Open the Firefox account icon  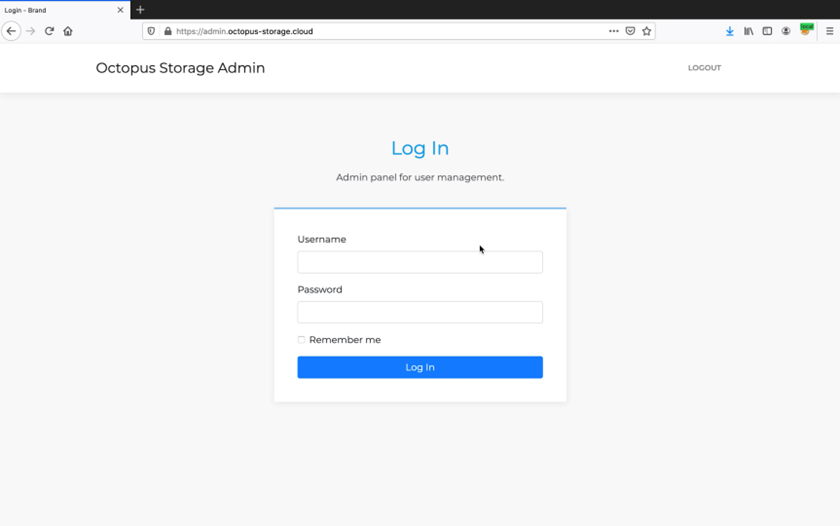click(786, 31)
